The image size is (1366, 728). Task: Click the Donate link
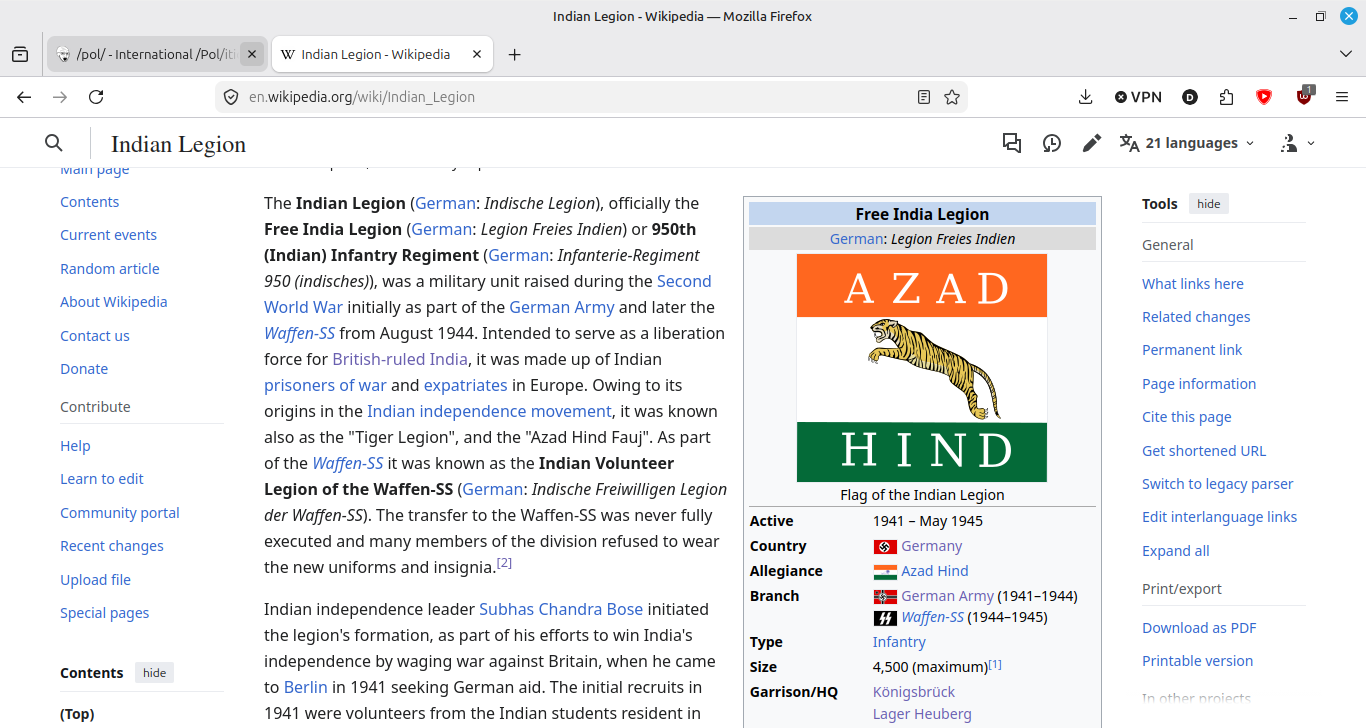coord(84,369)
